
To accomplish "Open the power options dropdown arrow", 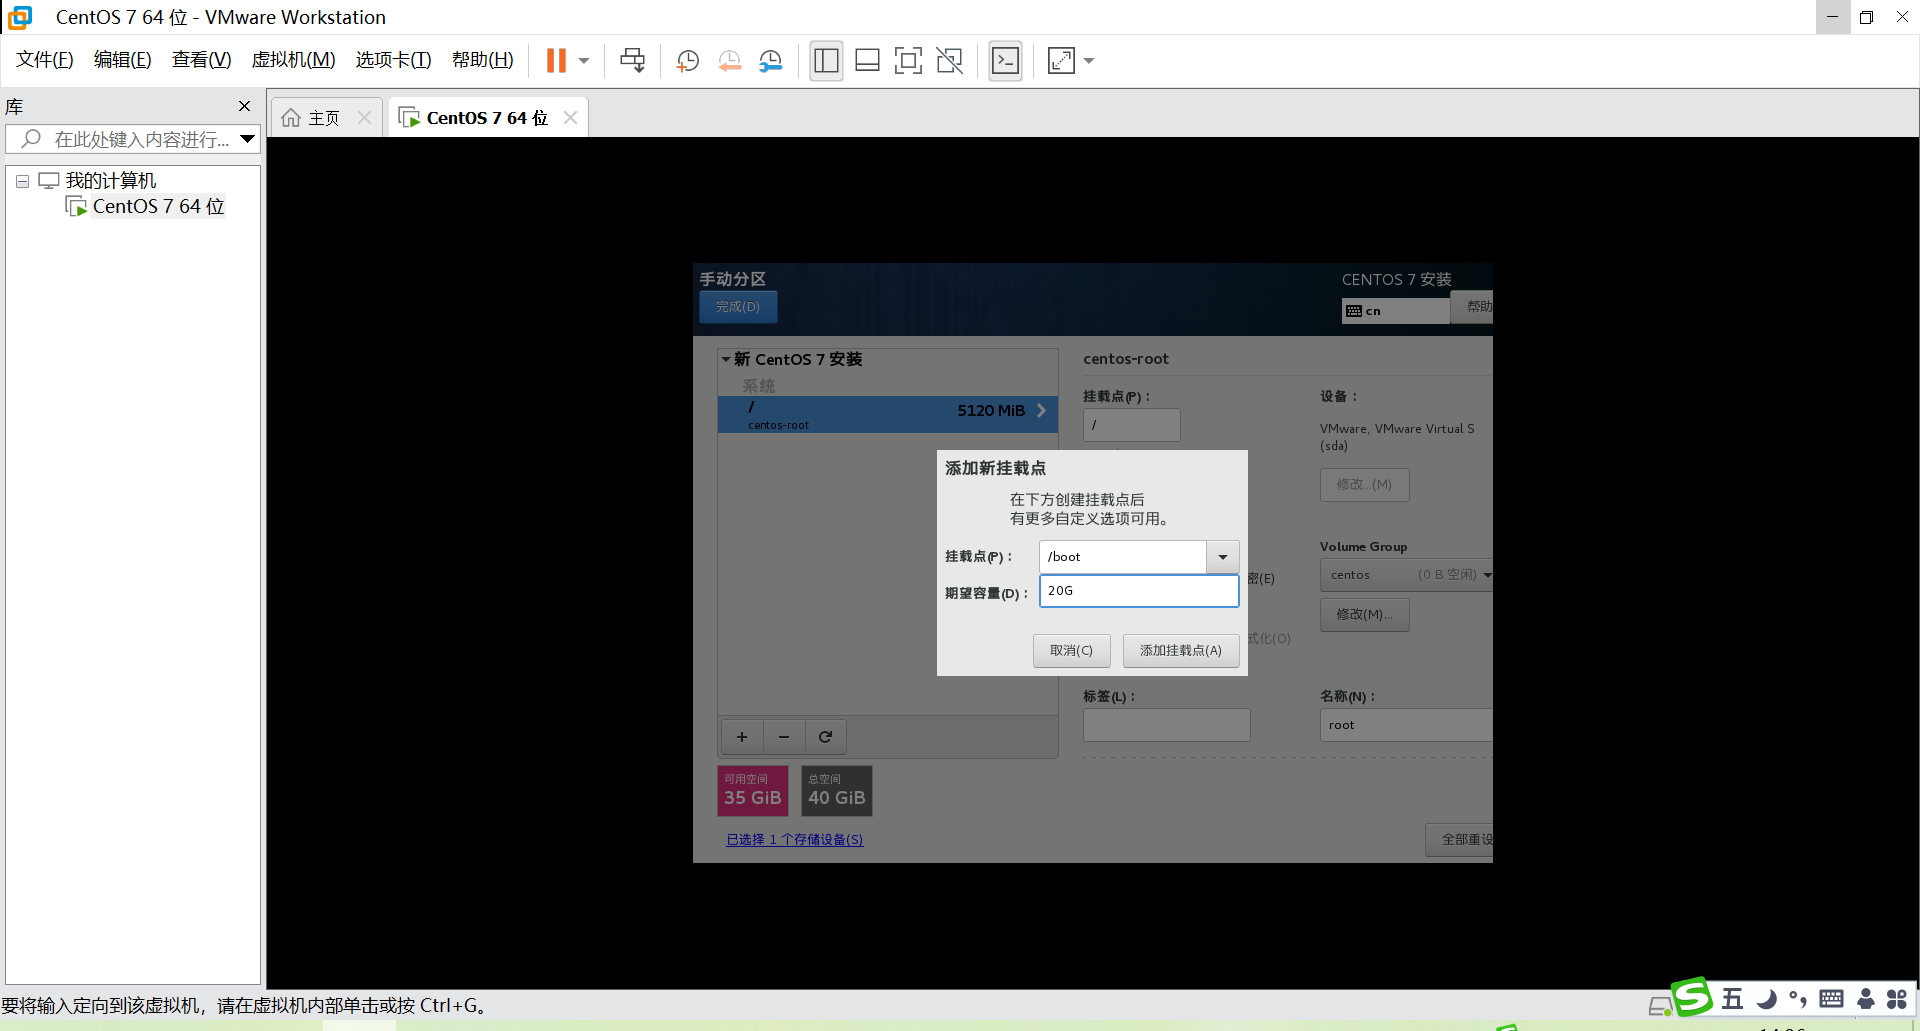I will tap(584, 61).
